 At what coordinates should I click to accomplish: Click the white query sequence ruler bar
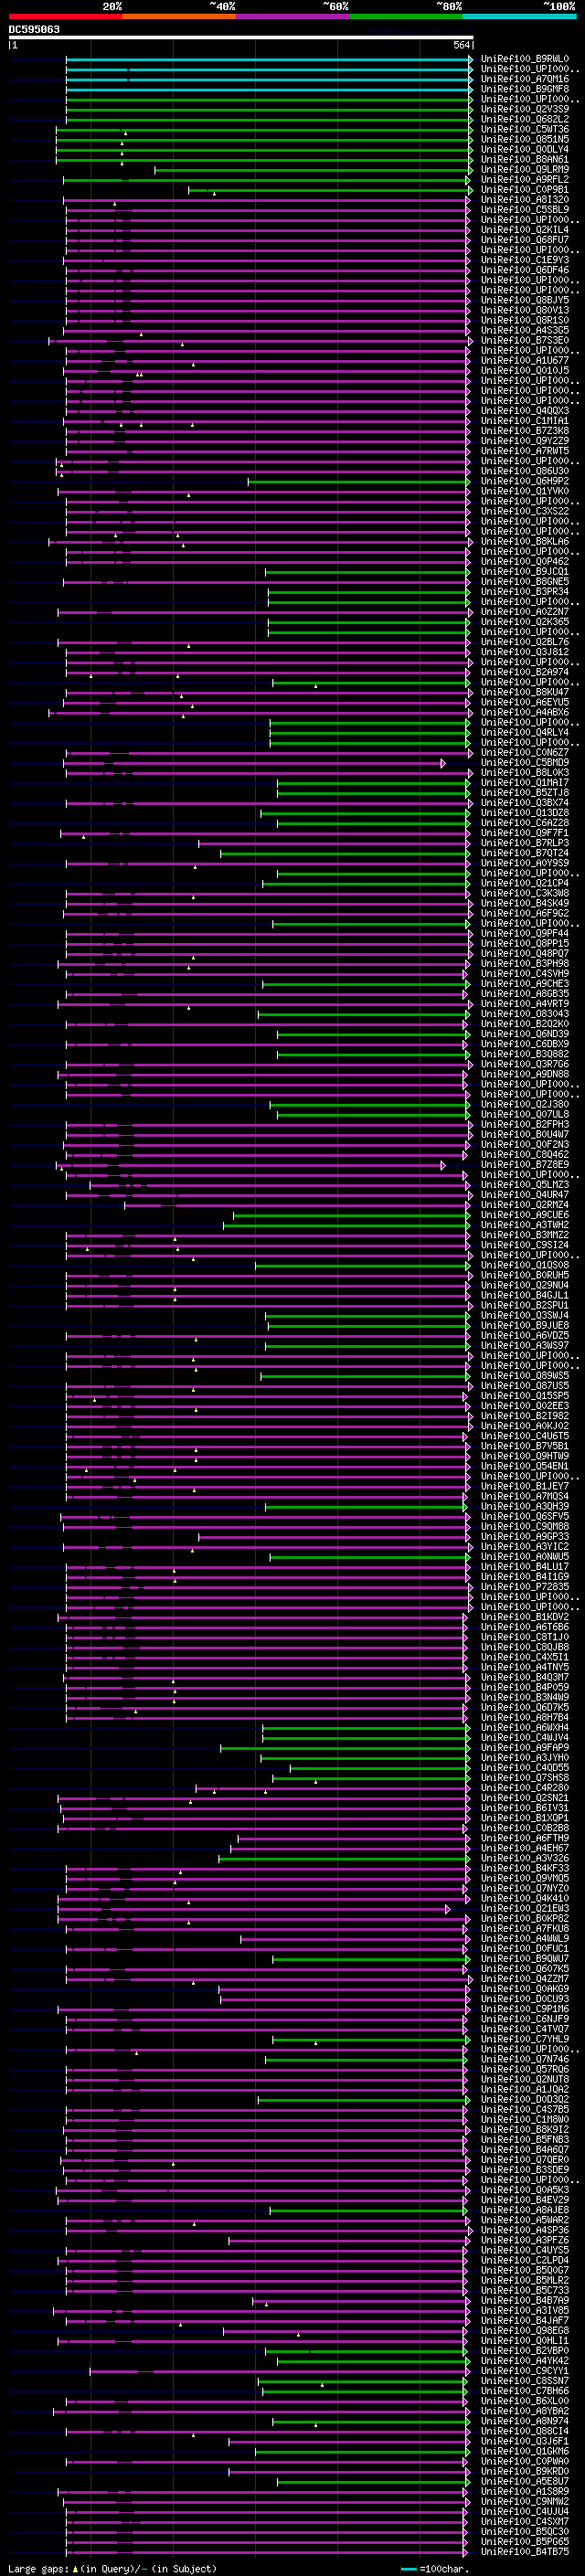point(241,38)
